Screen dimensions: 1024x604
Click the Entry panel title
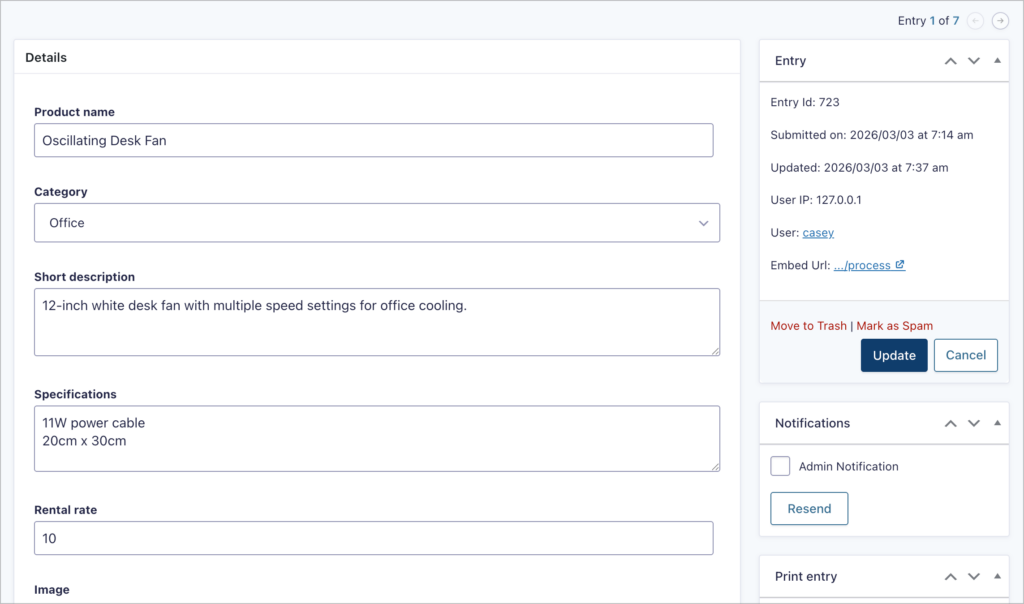tap(790, 61)
